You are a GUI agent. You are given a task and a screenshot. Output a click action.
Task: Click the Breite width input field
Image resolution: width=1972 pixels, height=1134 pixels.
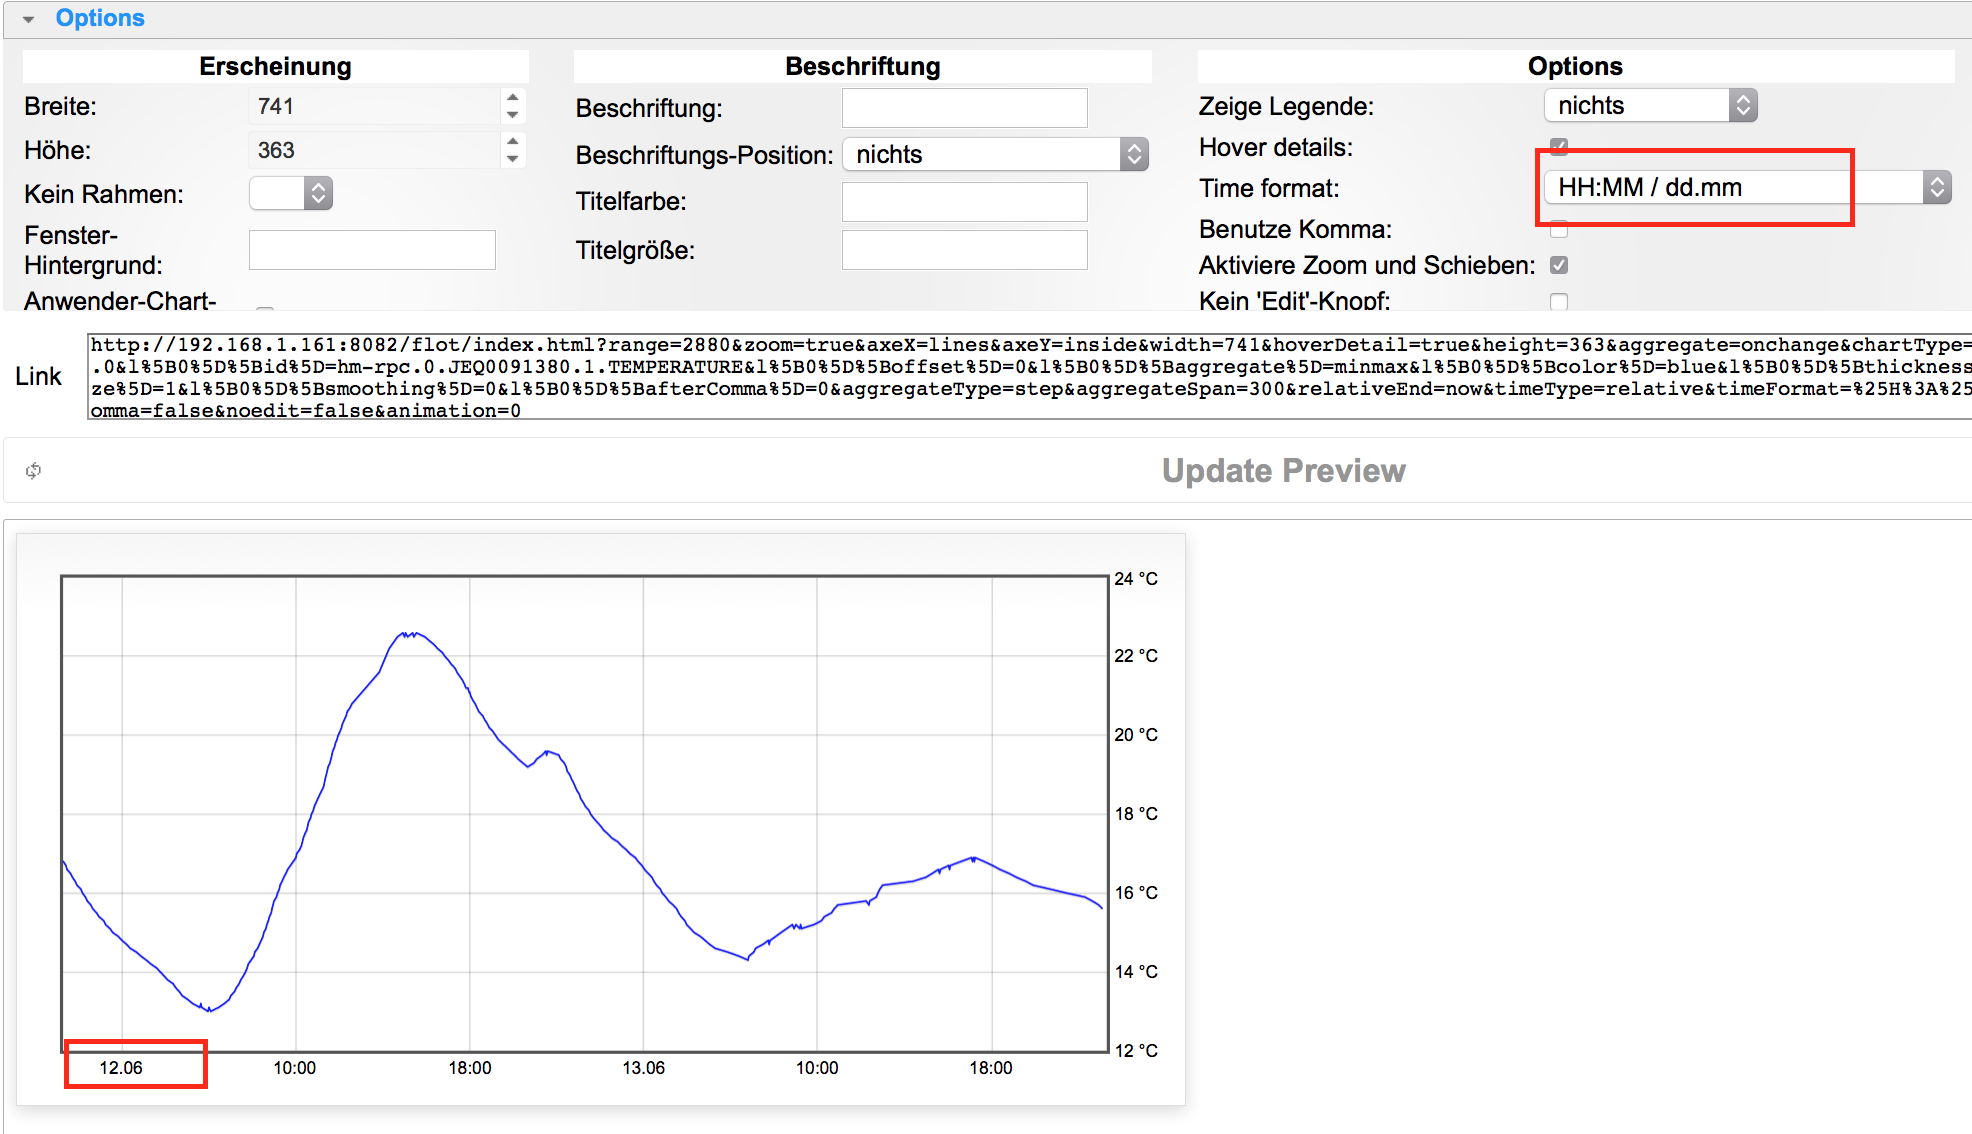point(374,106)
